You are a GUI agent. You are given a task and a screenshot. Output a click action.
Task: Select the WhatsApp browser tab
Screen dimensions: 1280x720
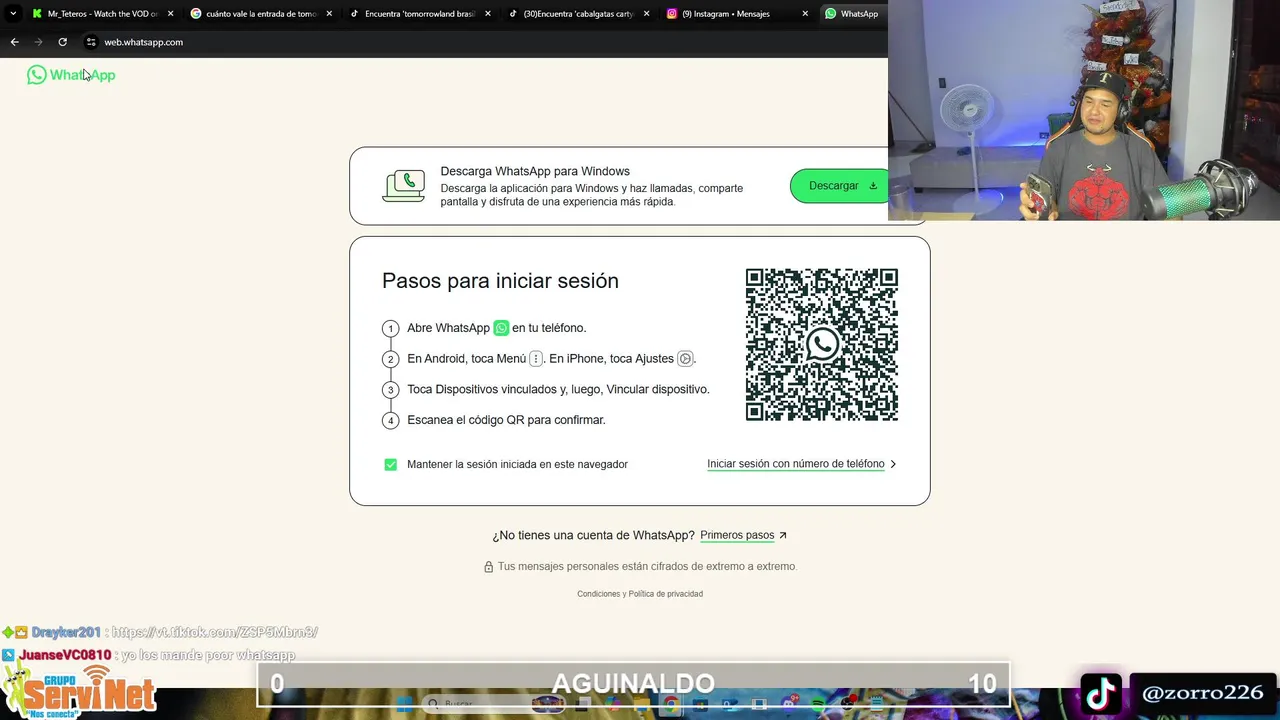tap(853, 14)
